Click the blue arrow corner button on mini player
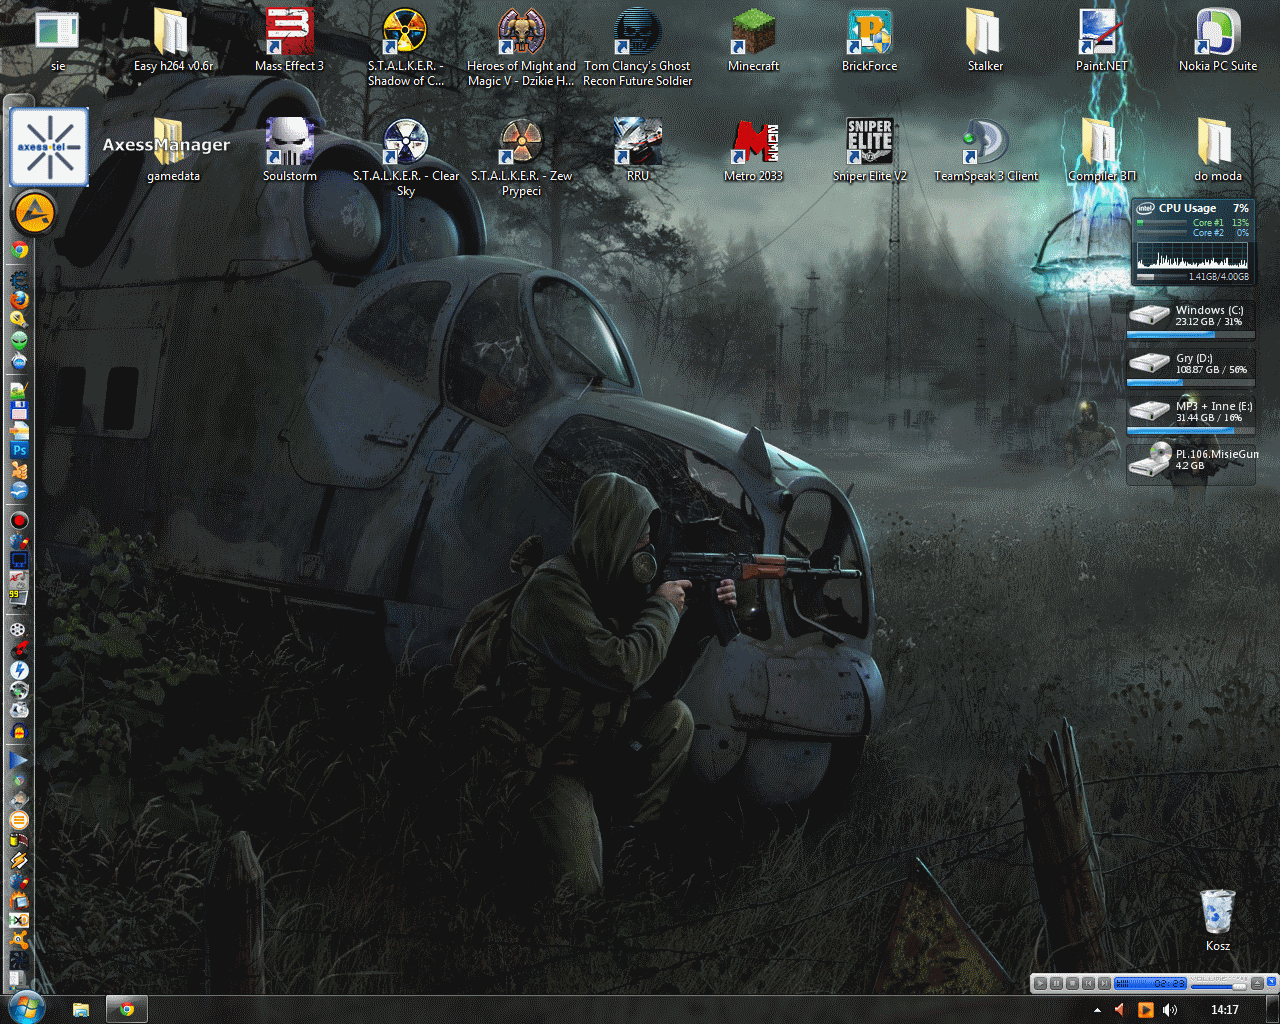The width and height of the screenshot is (1280, 1024). (1272, 981)
